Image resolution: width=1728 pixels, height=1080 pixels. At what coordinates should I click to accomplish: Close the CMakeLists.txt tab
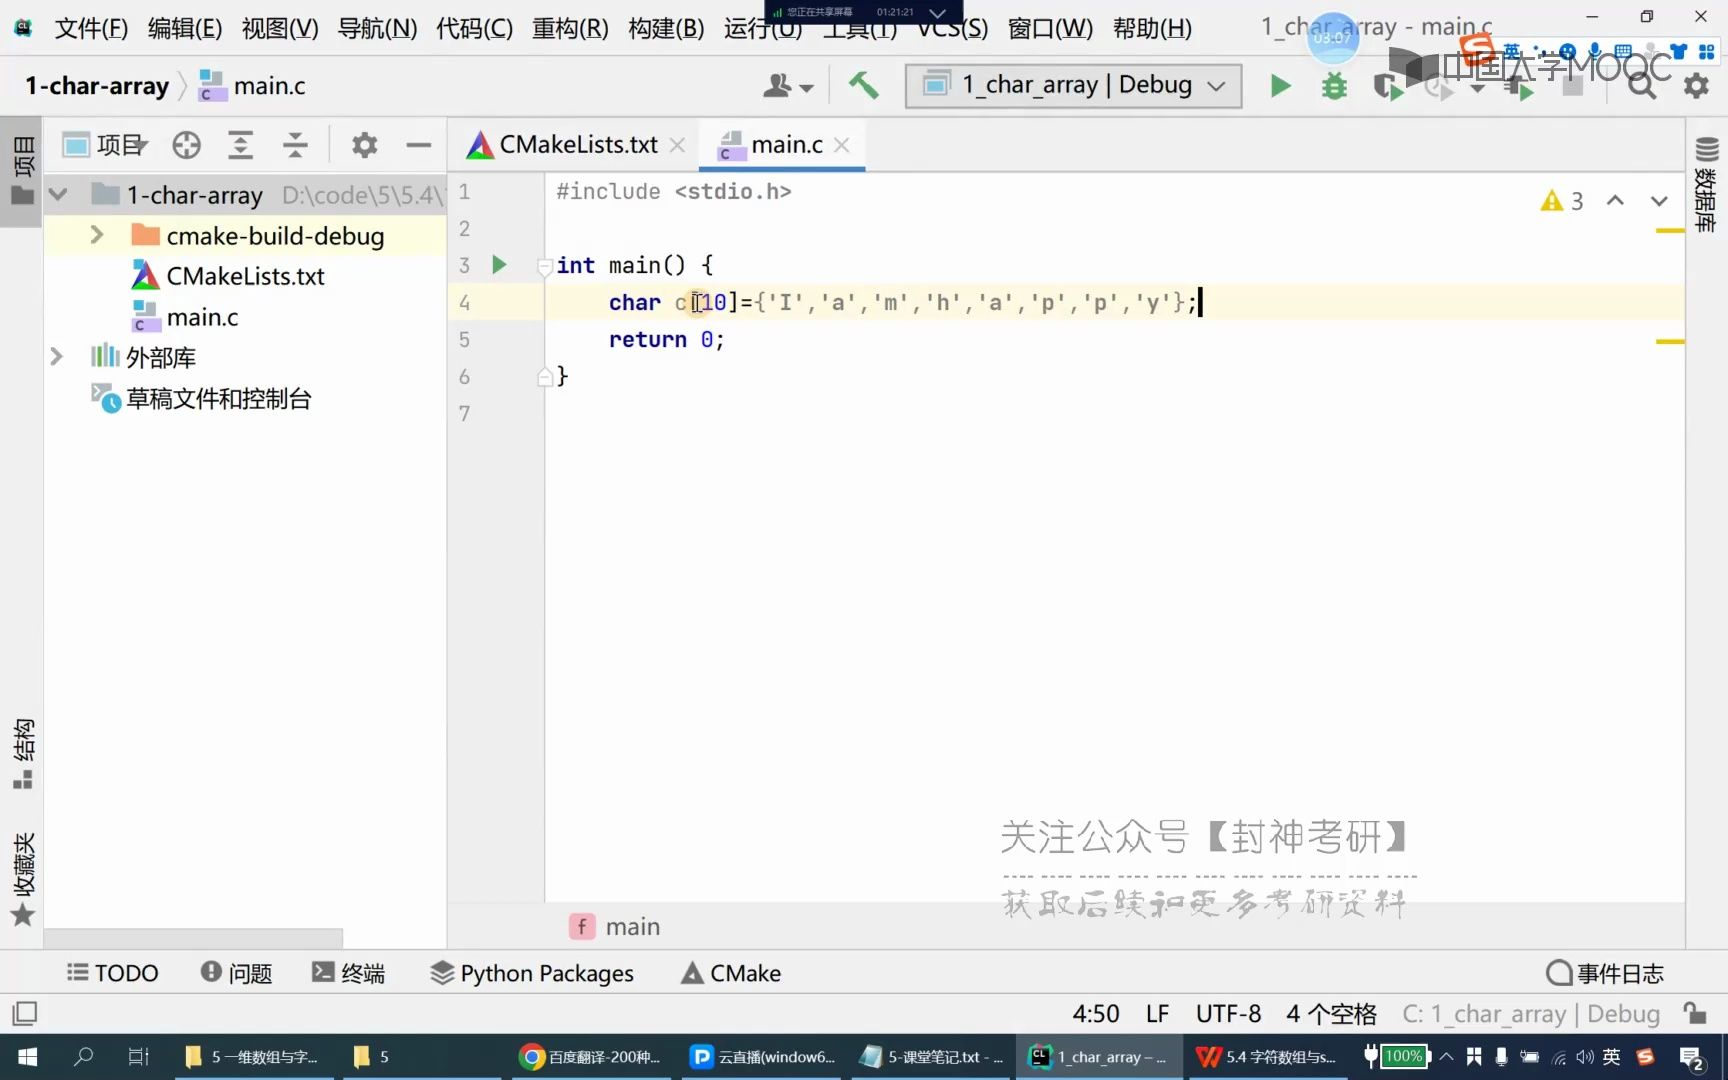click(x=677, y=145)
